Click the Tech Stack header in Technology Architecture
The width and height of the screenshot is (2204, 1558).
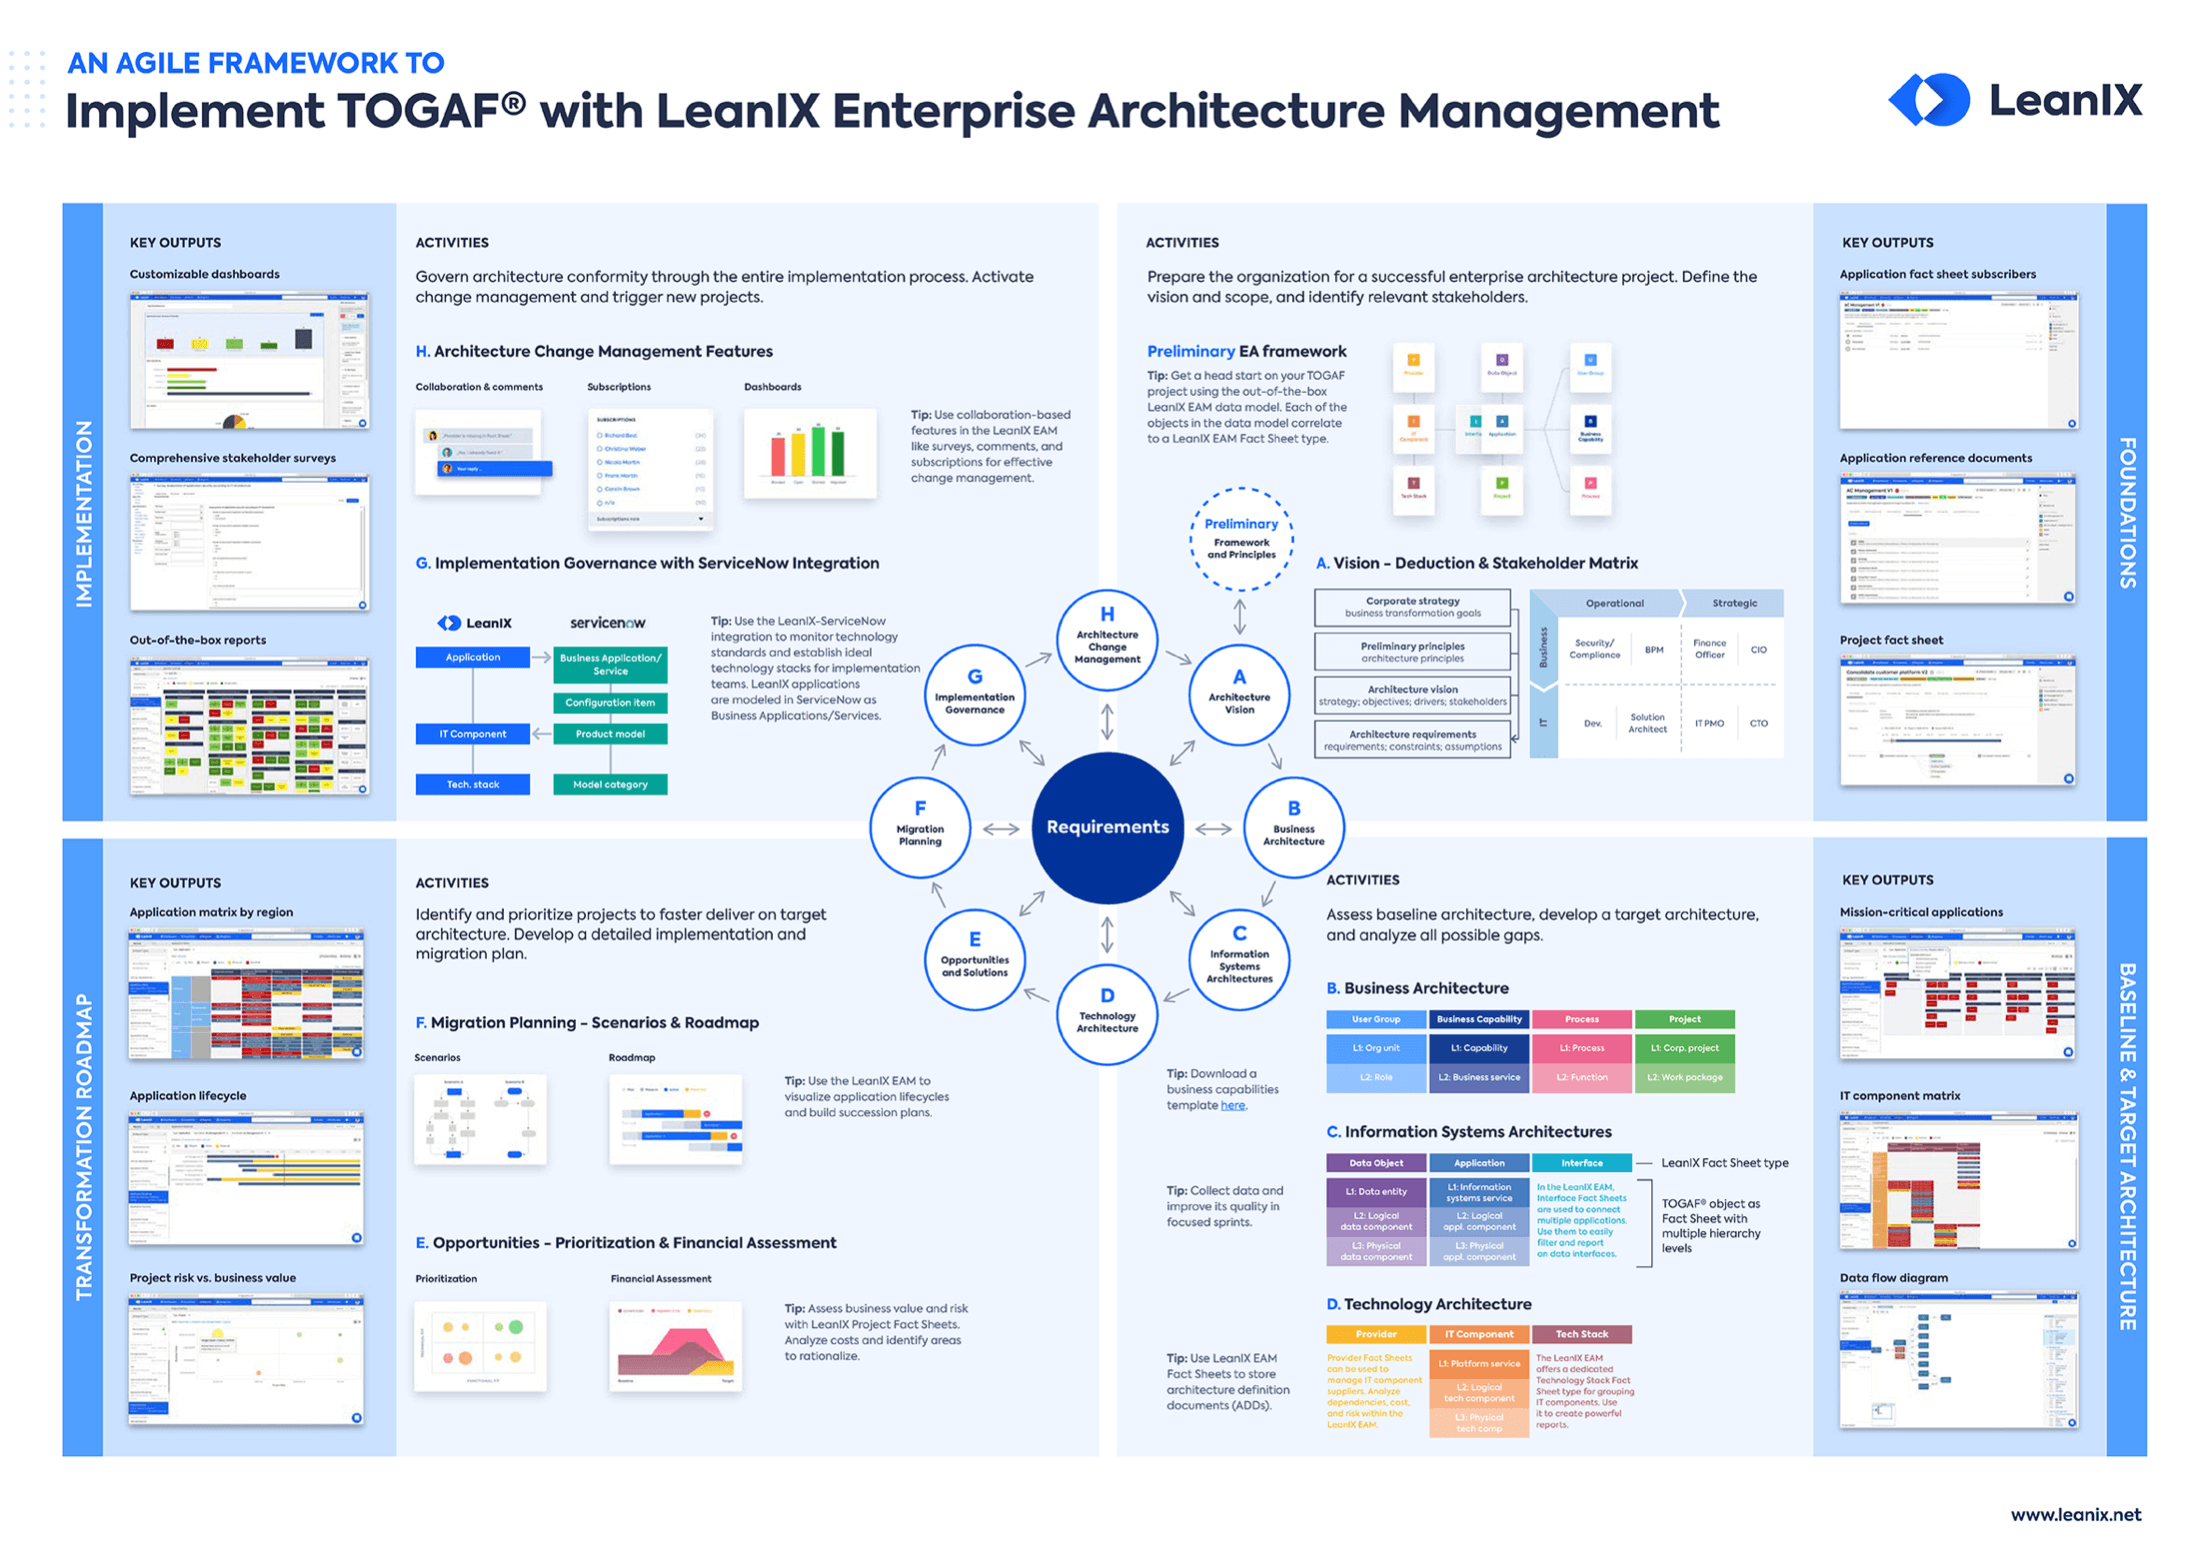1581,1334
